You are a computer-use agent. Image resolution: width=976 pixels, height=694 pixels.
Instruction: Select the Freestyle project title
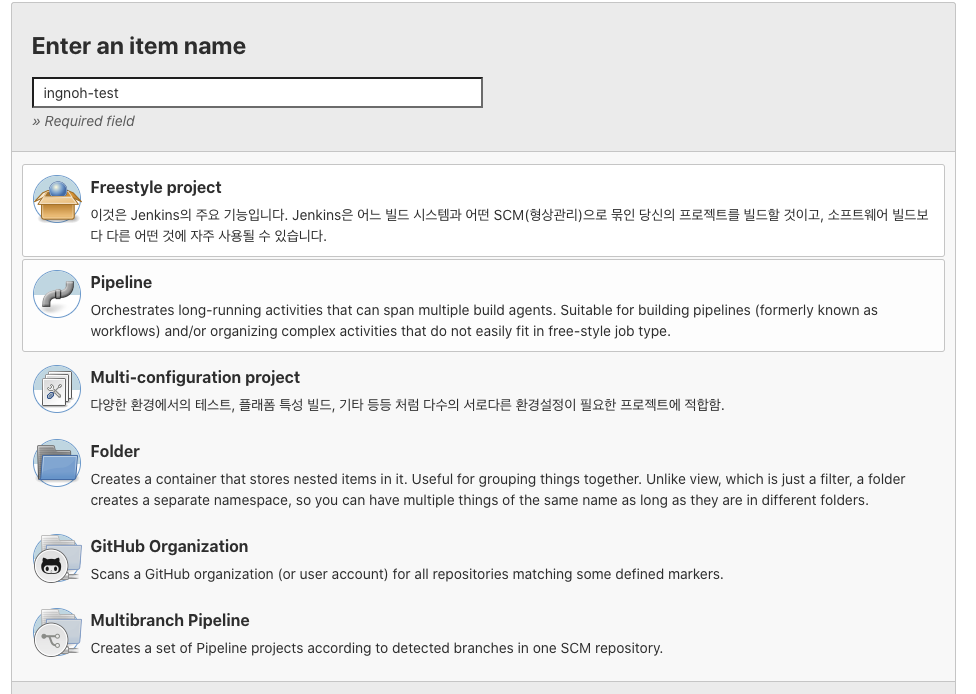(156, 187)
